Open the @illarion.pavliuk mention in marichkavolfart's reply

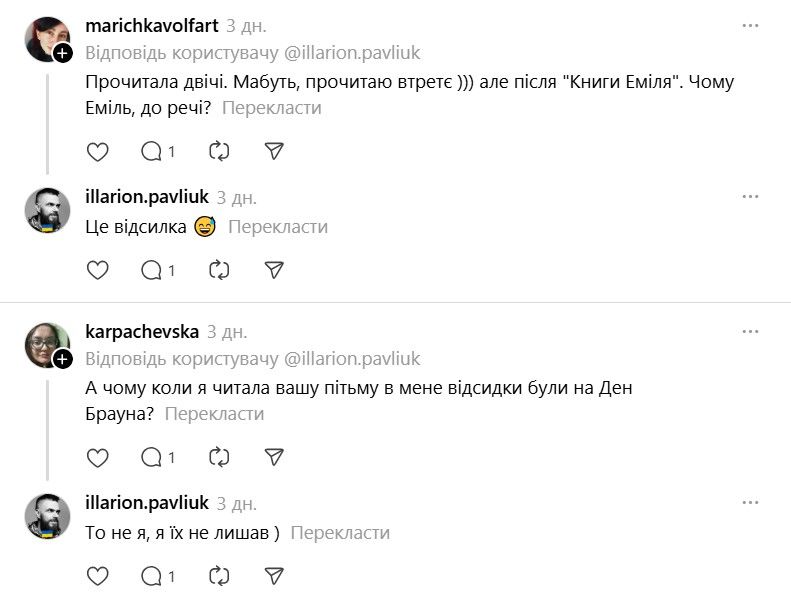353,52
